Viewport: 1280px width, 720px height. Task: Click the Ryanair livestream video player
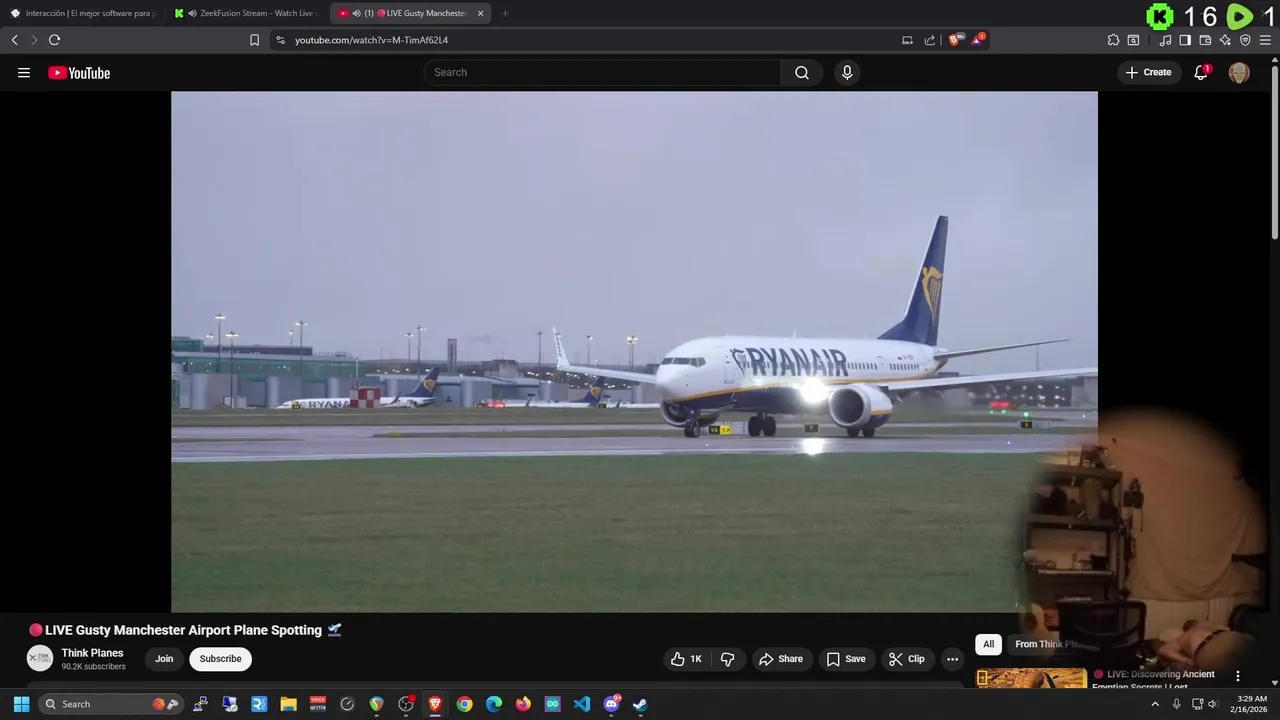(x=634, y=352)
